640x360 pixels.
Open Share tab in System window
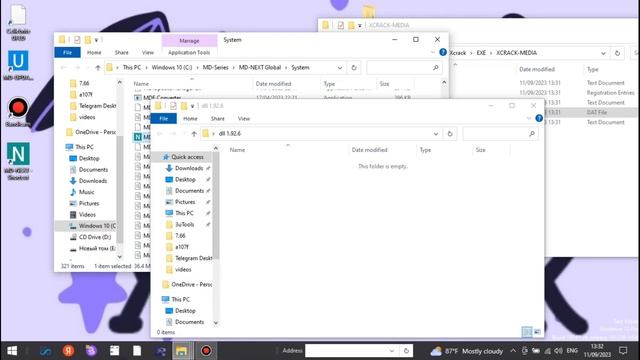point(121,52)
